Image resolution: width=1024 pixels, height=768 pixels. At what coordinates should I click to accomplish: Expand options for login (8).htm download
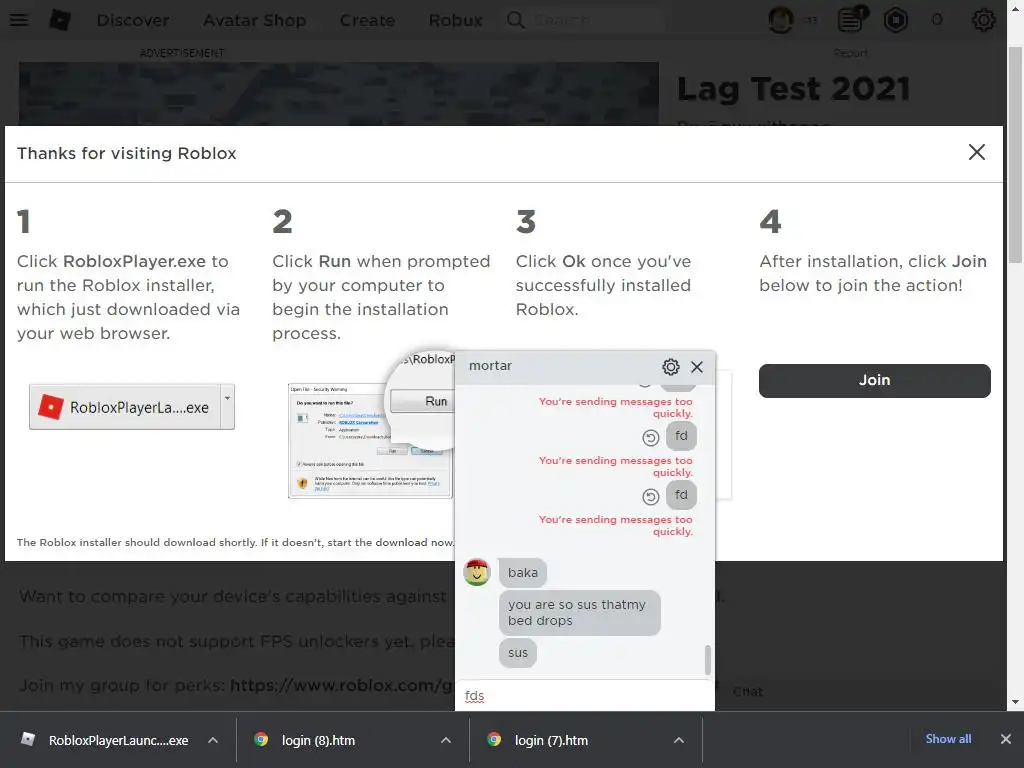445,740
